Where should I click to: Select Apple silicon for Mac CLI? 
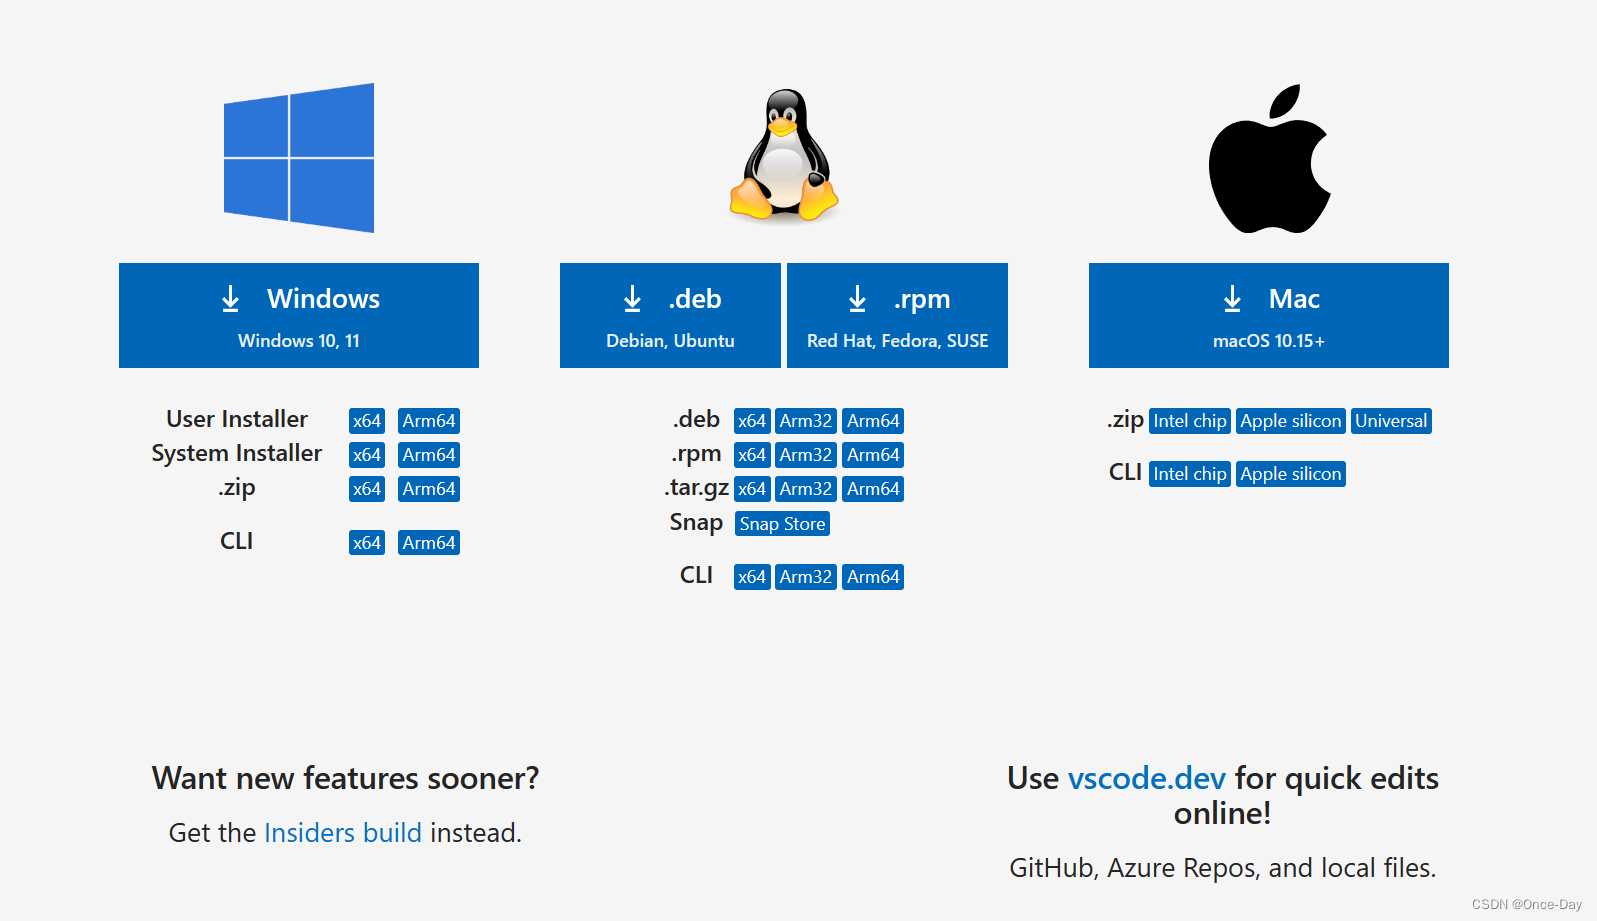(1291, 474)
